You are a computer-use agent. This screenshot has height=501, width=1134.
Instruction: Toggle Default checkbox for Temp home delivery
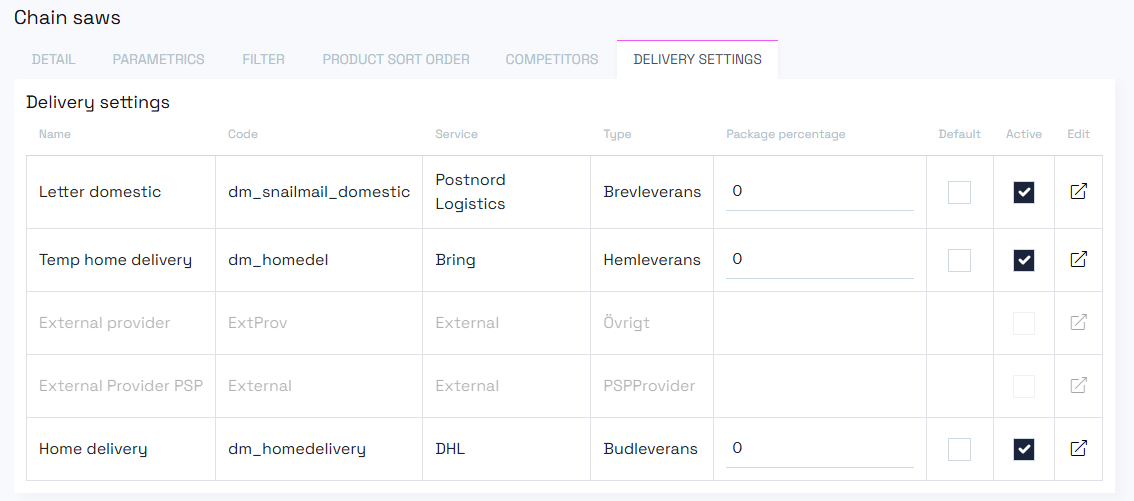[959, 260]
